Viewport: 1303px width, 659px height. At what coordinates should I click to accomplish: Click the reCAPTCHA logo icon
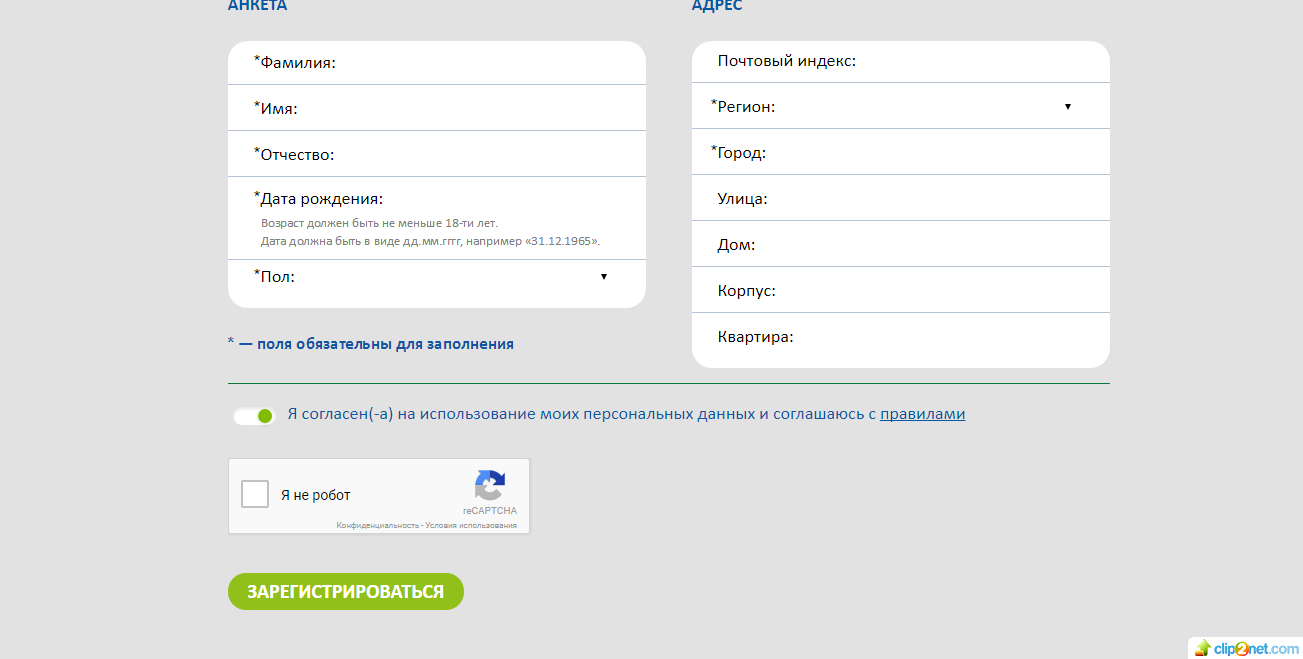click(x=489, y=485)
